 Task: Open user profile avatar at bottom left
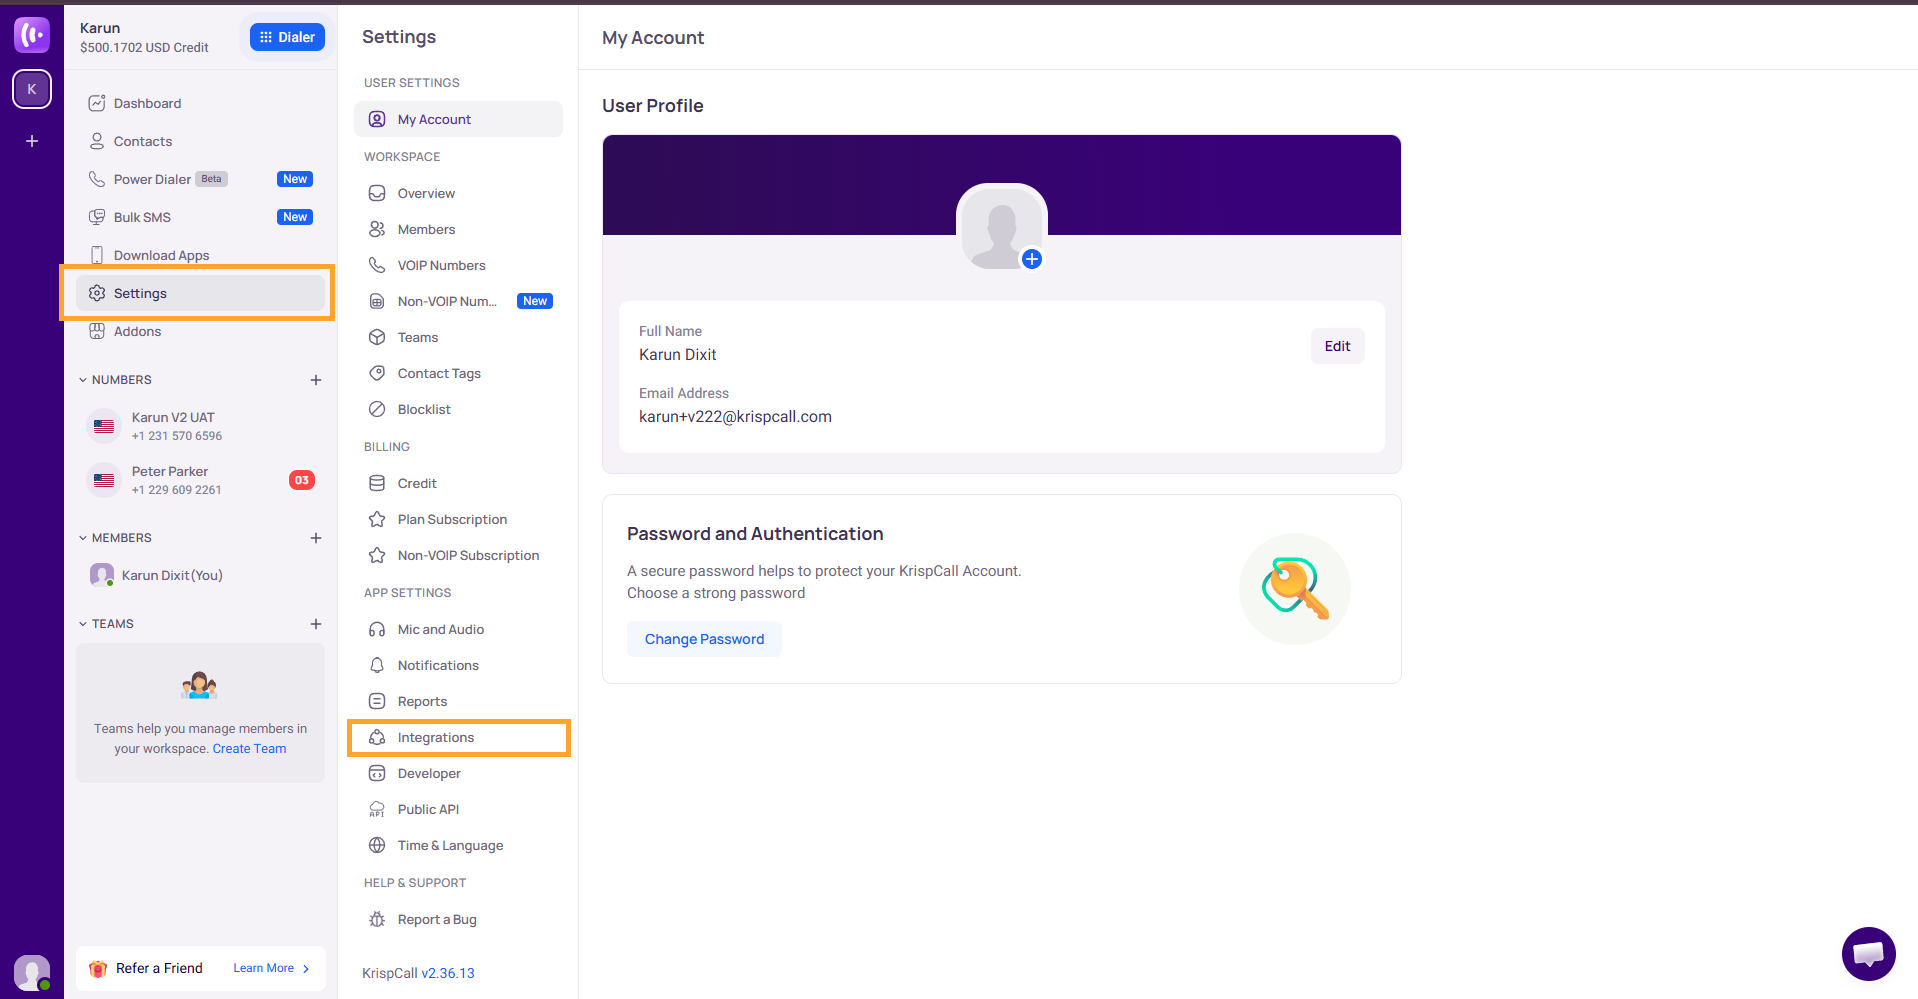[32, 972]
